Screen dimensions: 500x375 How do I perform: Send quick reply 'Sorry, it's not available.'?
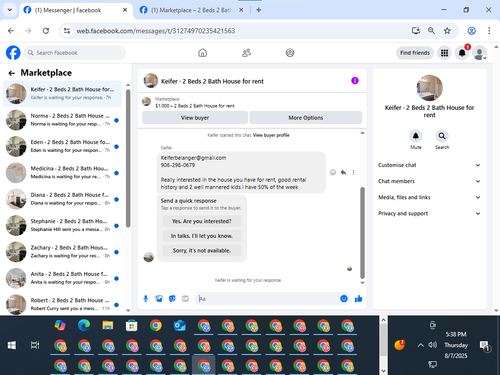[x=202, y=251]
